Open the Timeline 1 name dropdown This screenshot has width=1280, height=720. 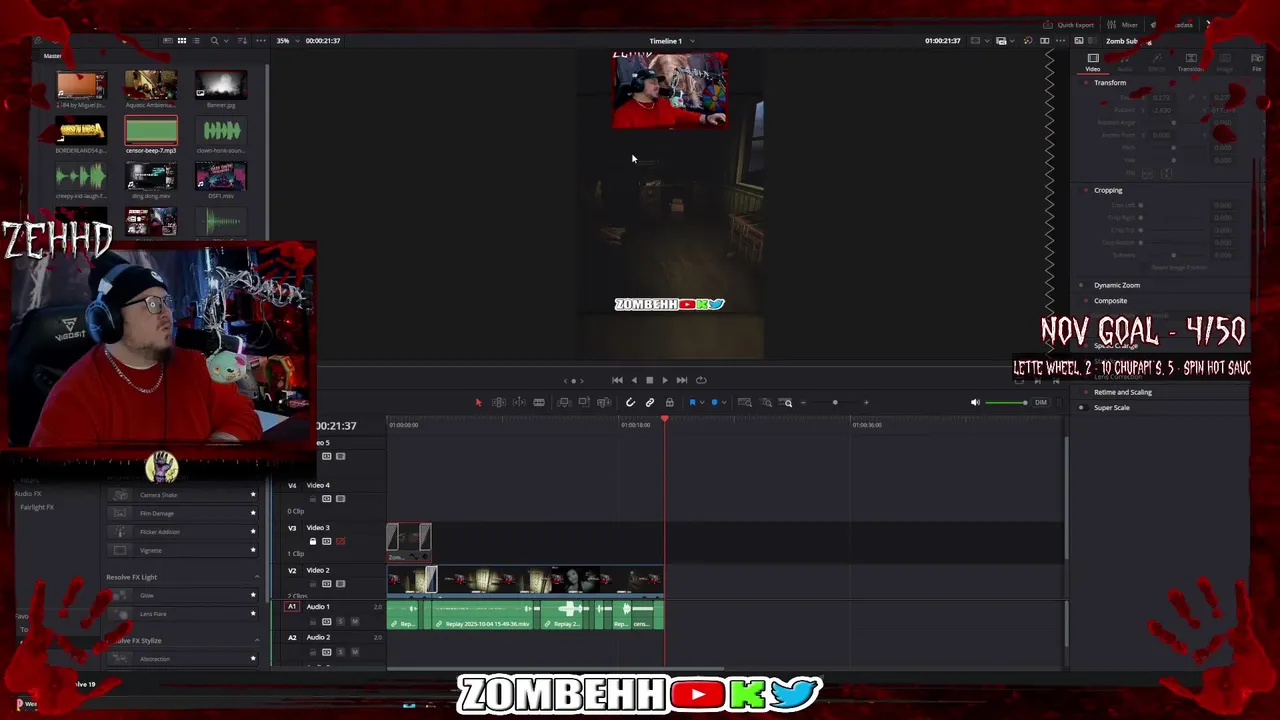(692, 41)
